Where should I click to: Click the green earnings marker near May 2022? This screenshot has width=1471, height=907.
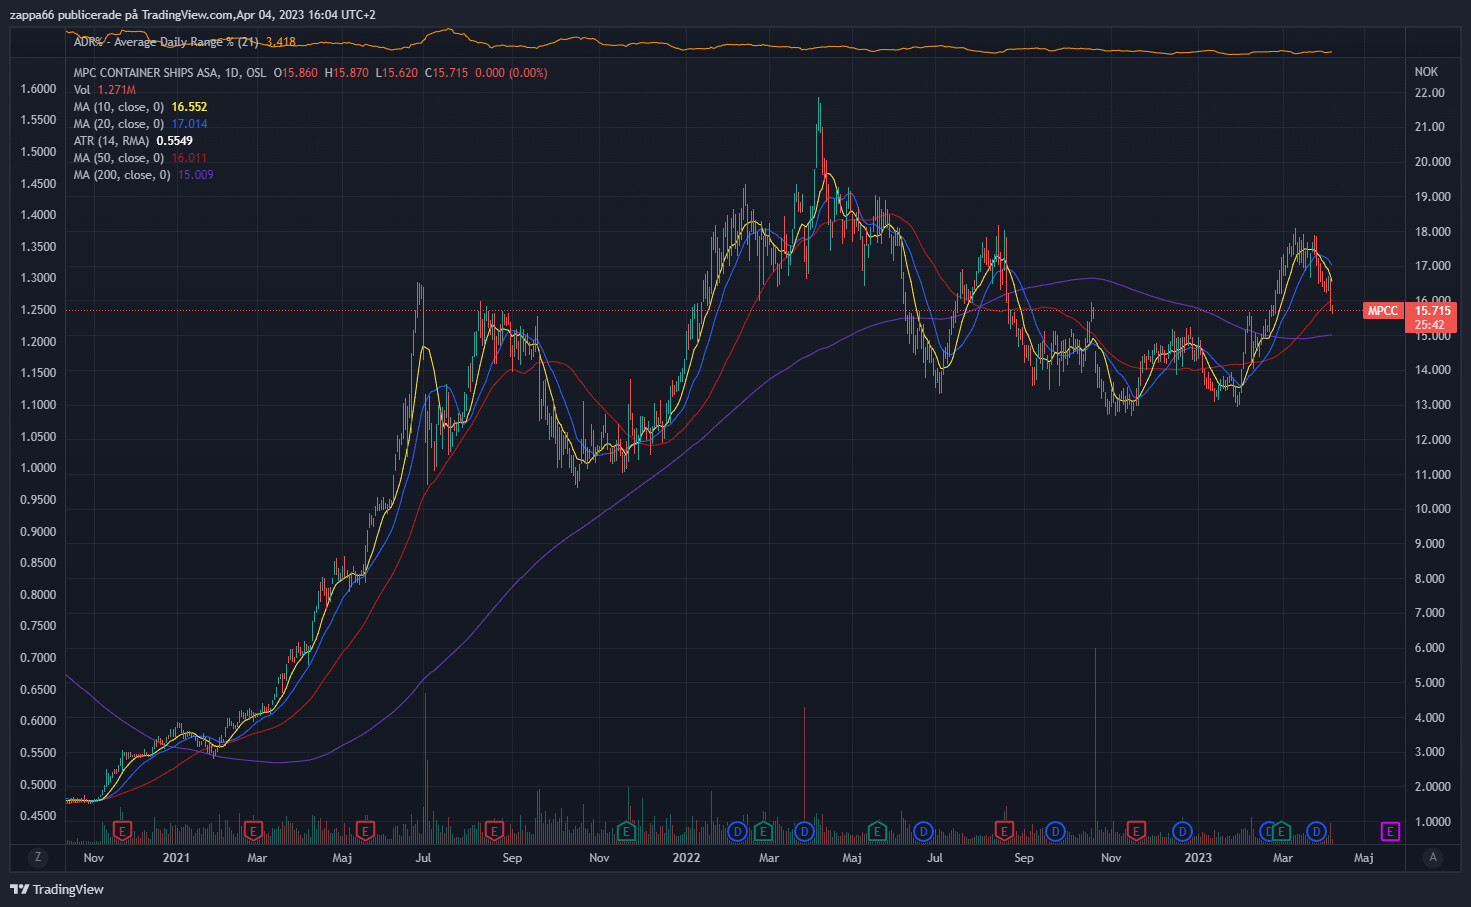pos(877,831)
